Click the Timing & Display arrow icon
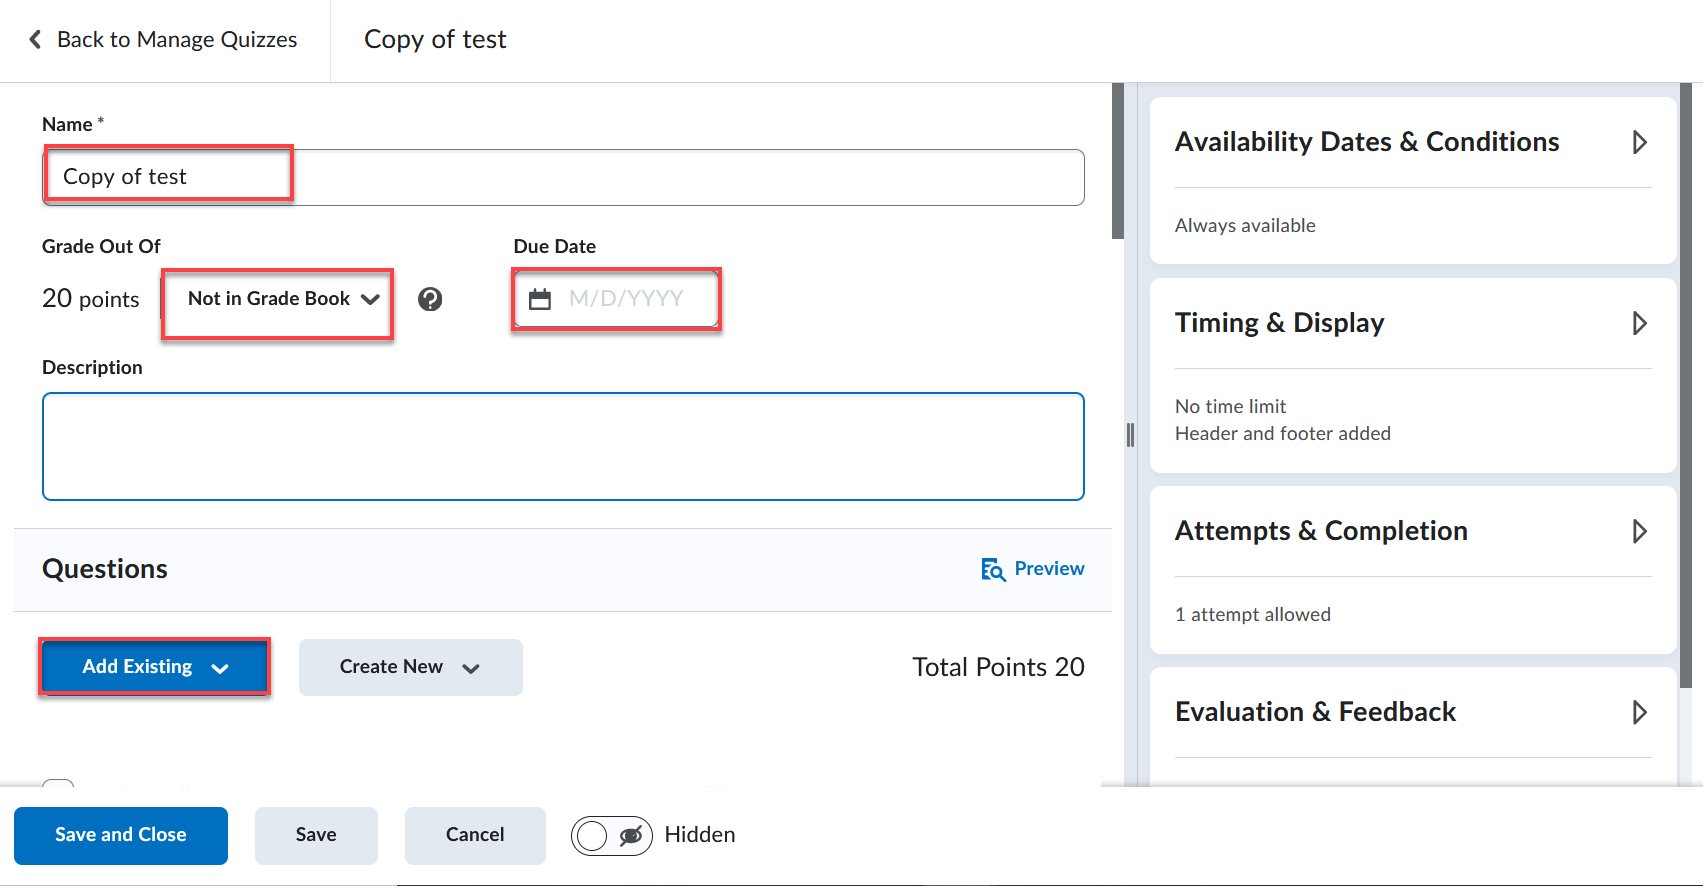Screen dimensions: 1703x886 click(x=1639, y=323)
